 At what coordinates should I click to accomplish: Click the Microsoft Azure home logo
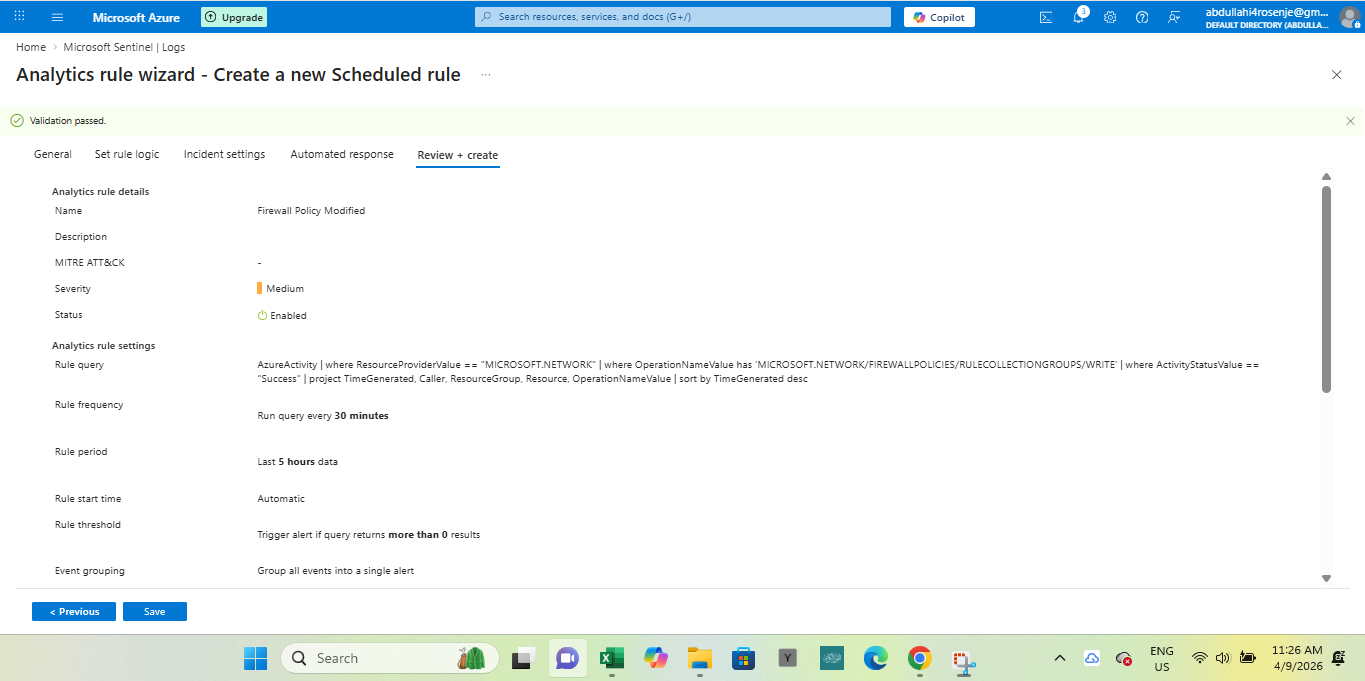[x=136, y=17]
